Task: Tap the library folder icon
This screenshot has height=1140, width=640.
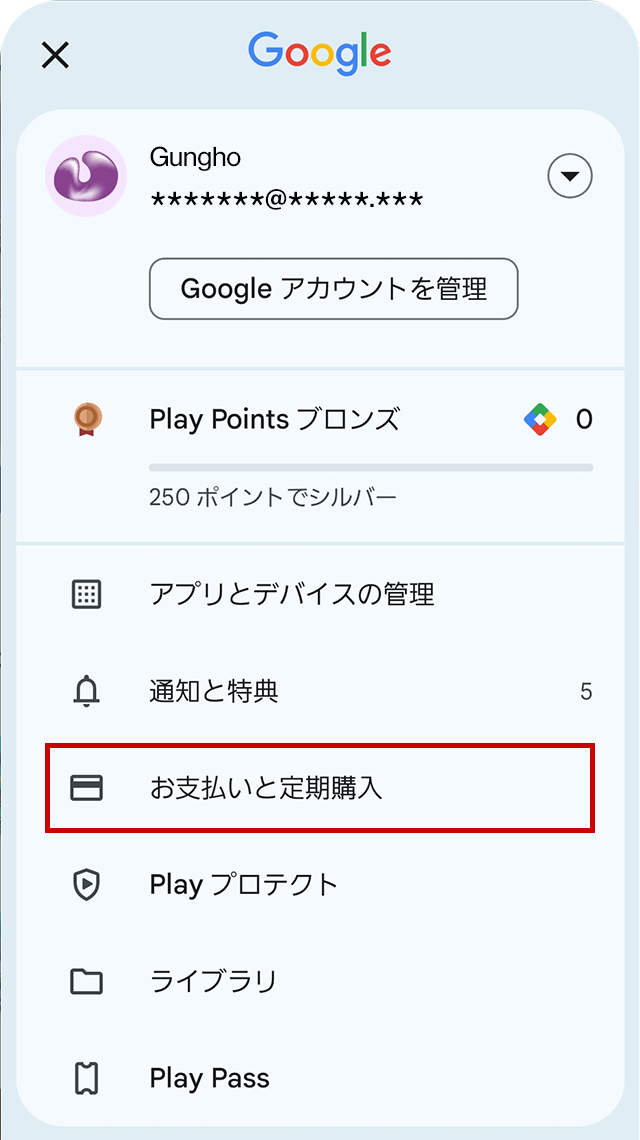Action: pos(87,982)
